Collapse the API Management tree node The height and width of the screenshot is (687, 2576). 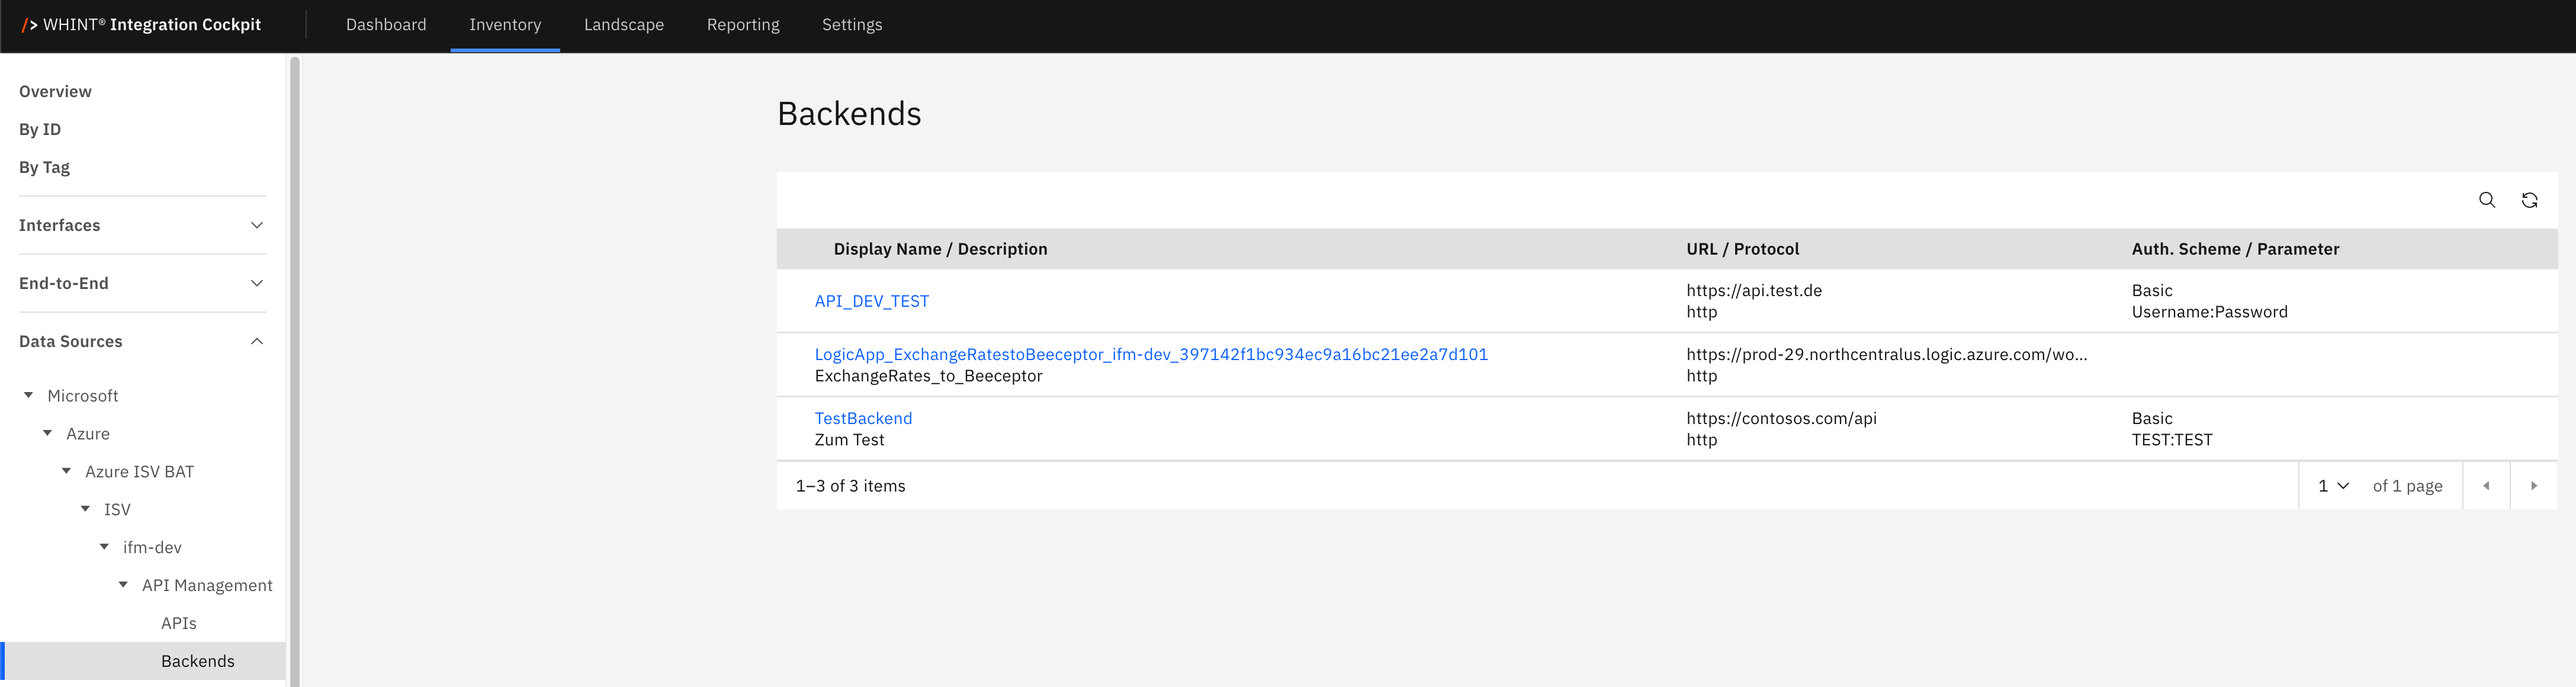click(x=124, y=585)
